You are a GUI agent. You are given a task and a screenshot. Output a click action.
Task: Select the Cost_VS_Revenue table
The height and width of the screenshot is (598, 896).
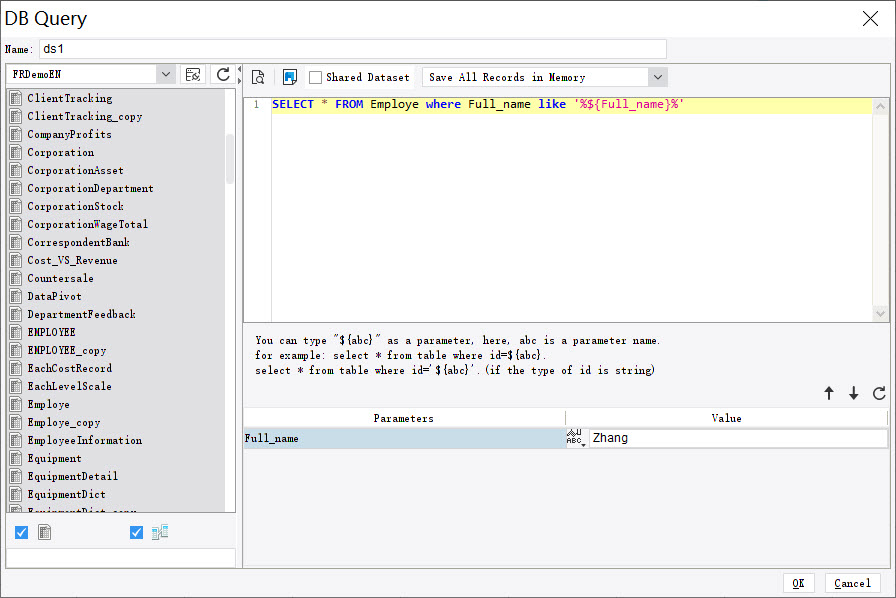[x=72, y=260]
